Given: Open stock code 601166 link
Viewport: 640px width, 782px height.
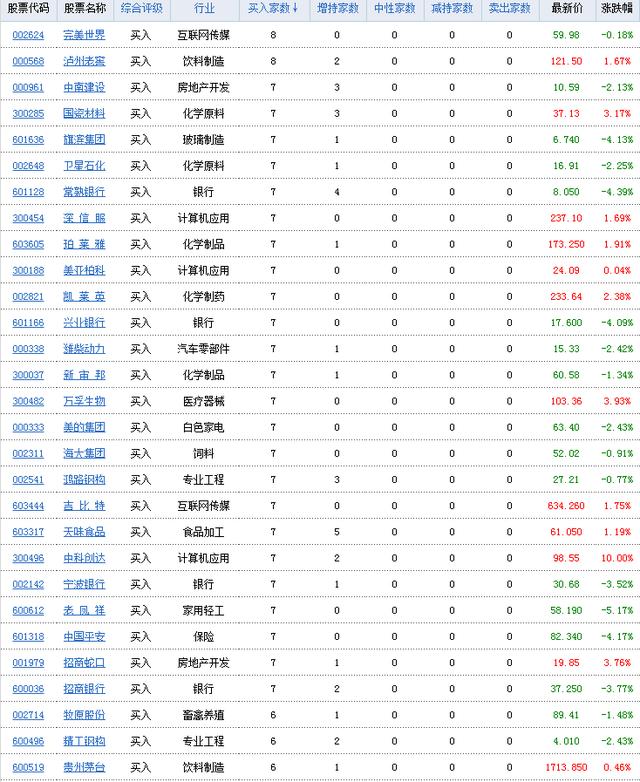Looking at the screenshot, I should click(28, 323).
